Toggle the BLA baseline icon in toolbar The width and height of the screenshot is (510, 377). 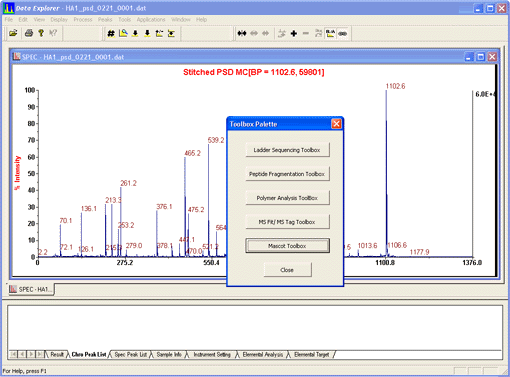pos(330,33)
